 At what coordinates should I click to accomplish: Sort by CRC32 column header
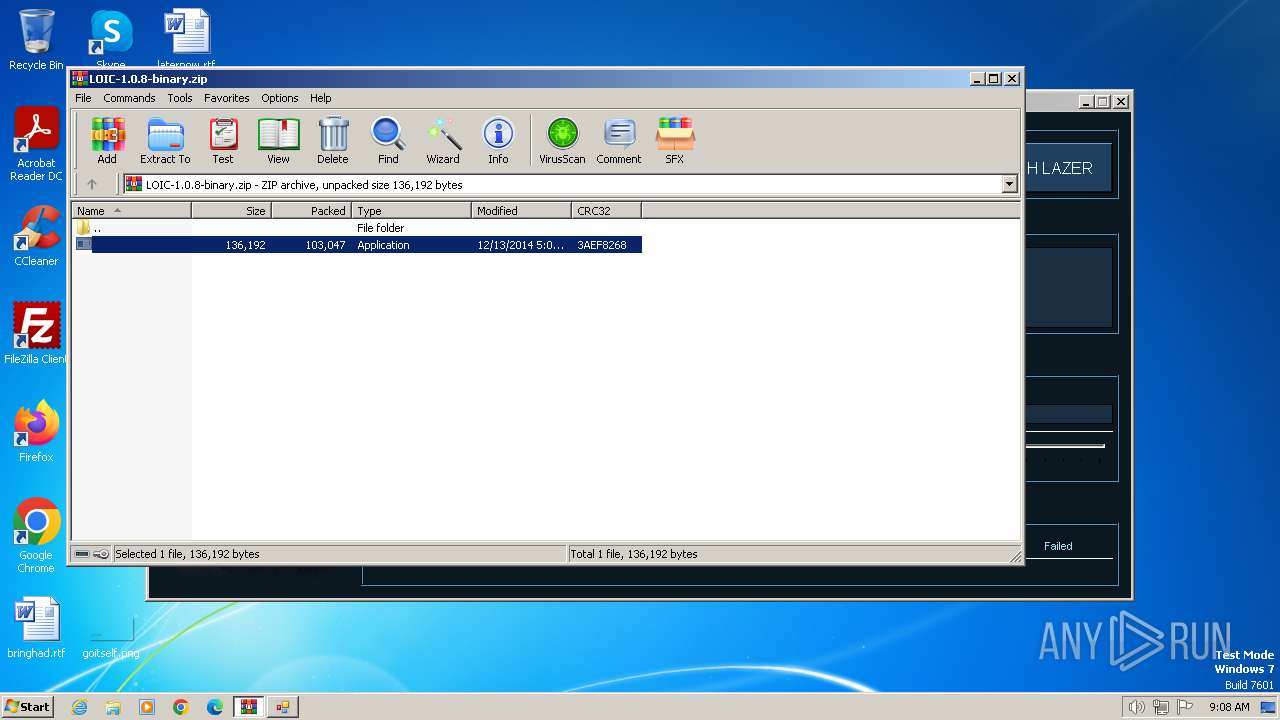(607, 210)
